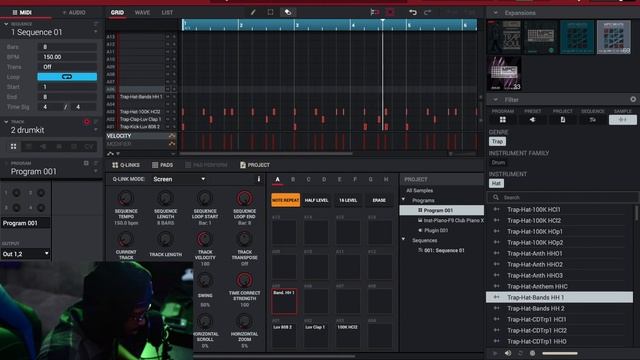Click the Program filter grid icon
The image size is (640, 360).
502,120
